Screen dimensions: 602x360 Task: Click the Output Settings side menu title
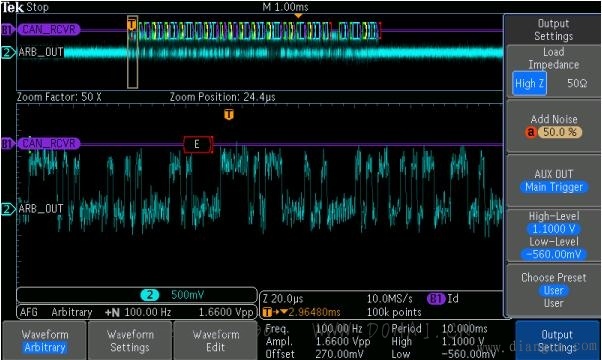click(x=553, y=30)
